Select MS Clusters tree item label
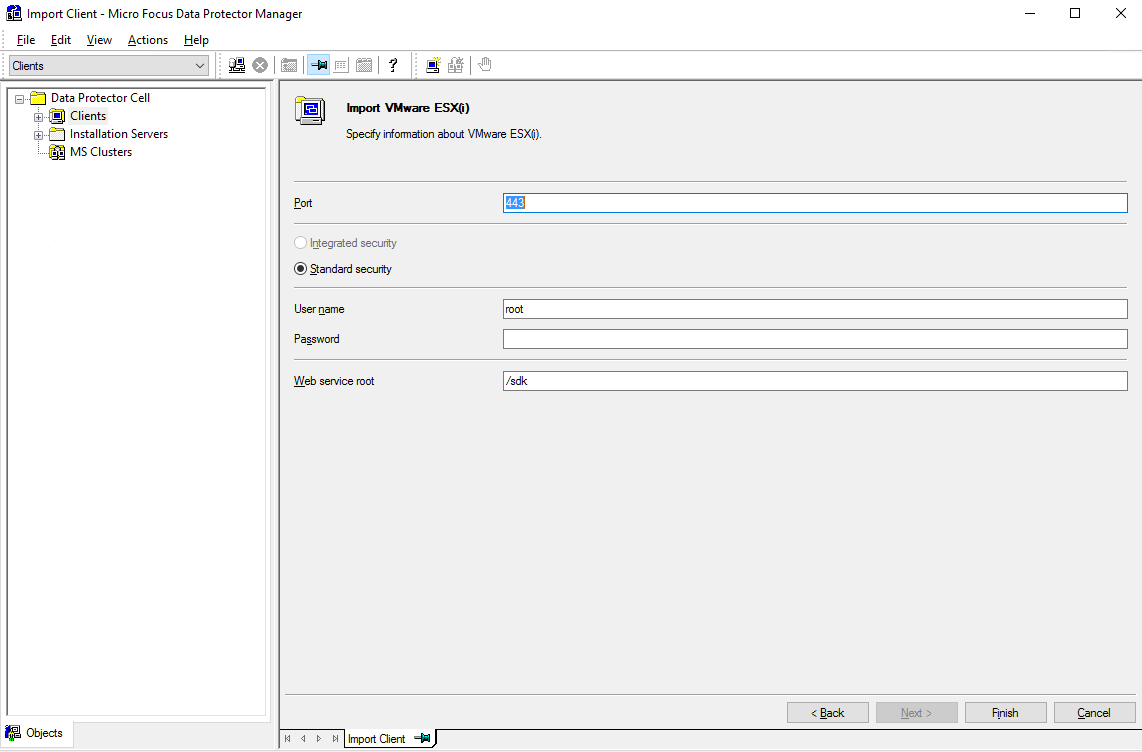 [101, 152]
